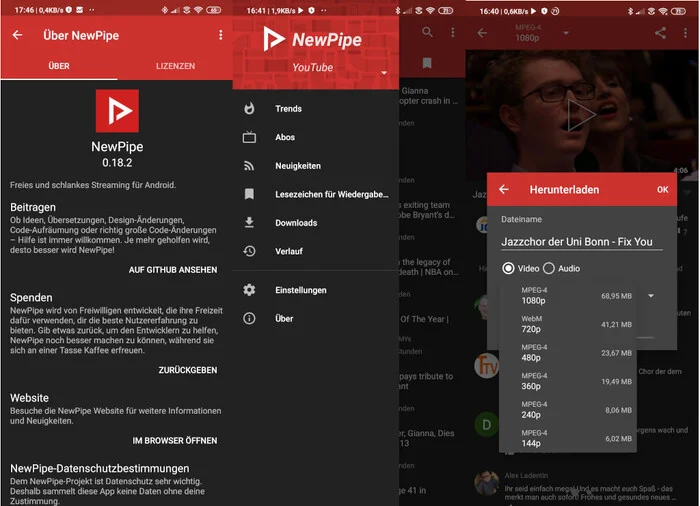Open Lesezeichen für Wiedergabe entry
Image resolution: width=700 pixels, height=506 pixels.
(316, 194)
